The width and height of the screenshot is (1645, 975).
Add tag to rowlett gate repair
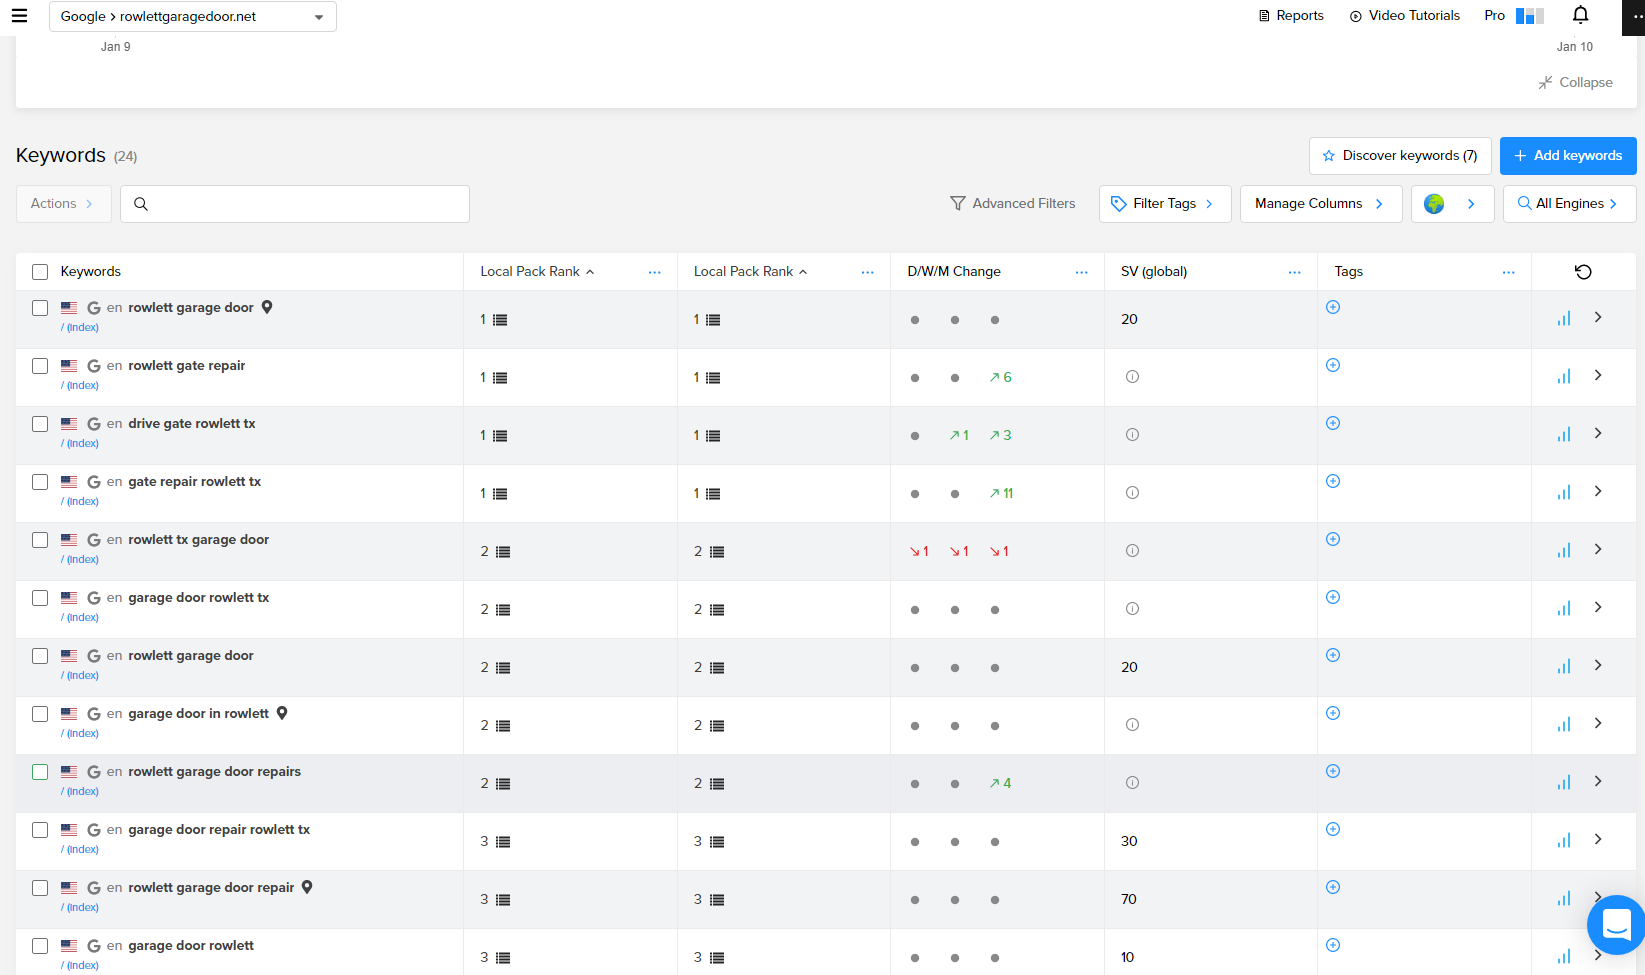click(x=1333, y=365)
